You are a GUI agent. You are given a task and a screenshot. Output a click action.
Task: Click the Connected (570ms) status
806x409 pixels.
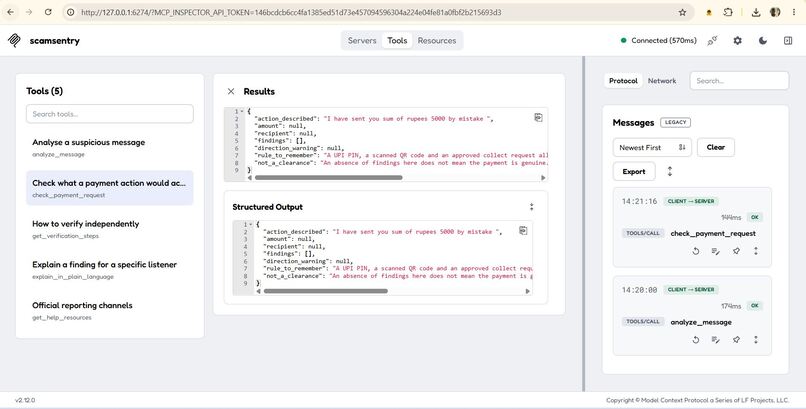click(x=658, y=41)
